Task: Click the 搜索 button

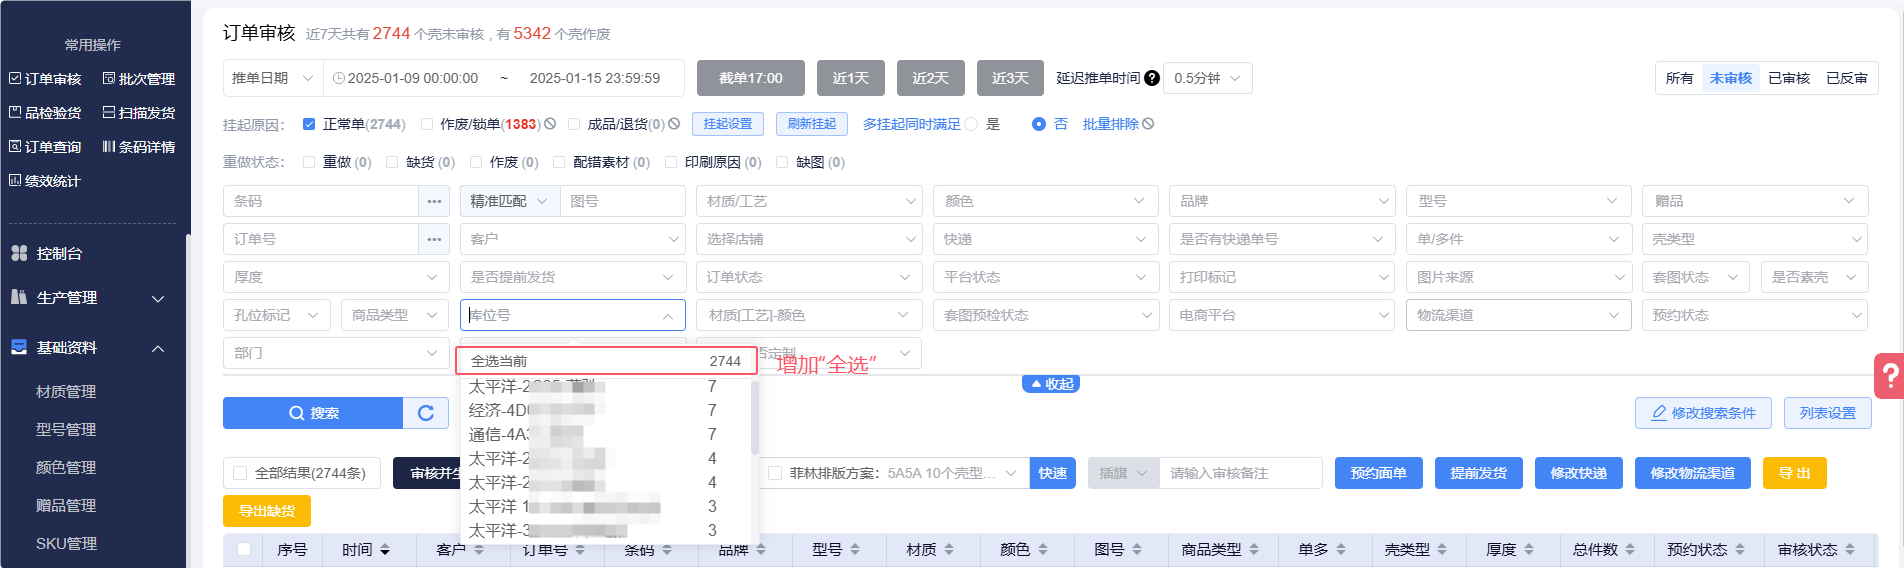Action: point(313,413)
